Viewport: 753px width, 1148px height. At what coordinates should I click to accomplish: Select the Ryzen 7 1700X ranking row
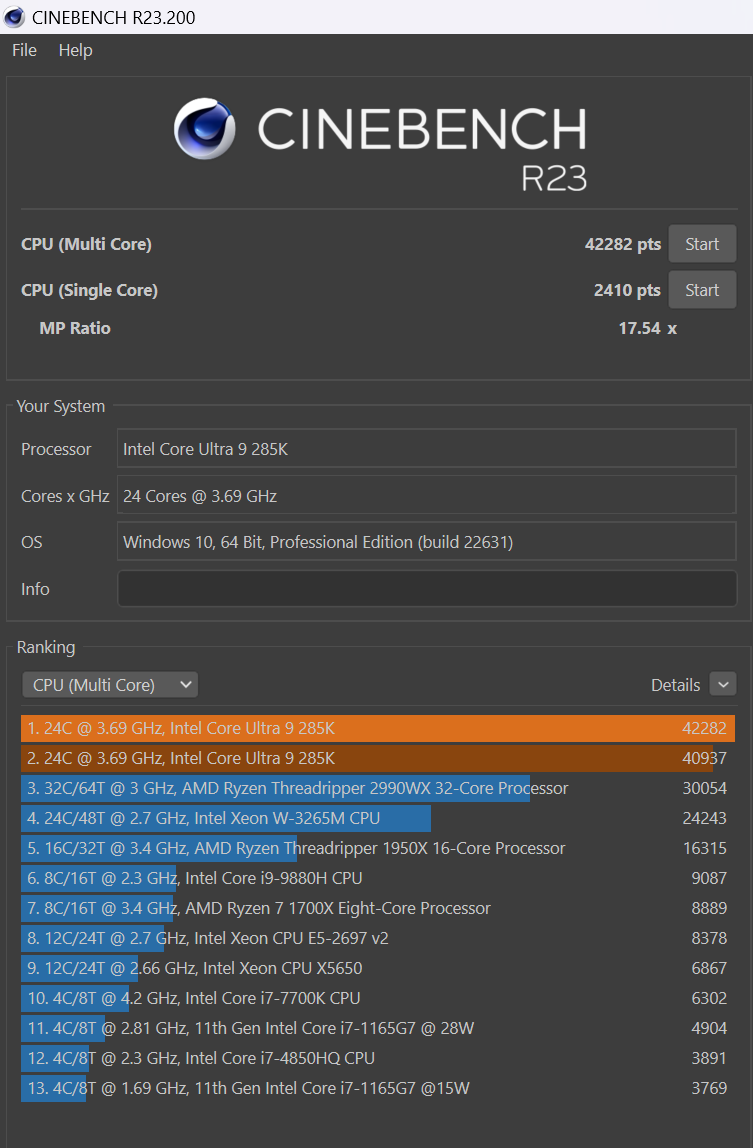(377, 908)
